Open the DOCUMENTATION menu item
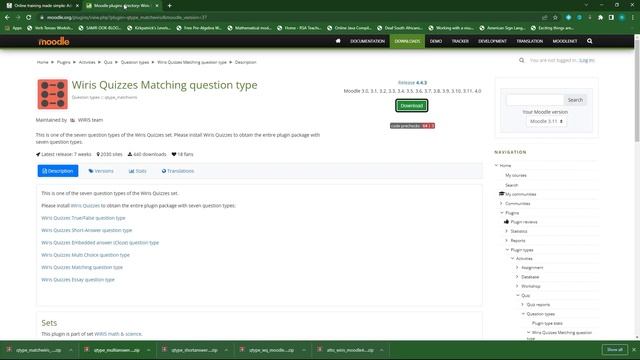This screenshot has width=640, height=360. (x=367, y=41)
